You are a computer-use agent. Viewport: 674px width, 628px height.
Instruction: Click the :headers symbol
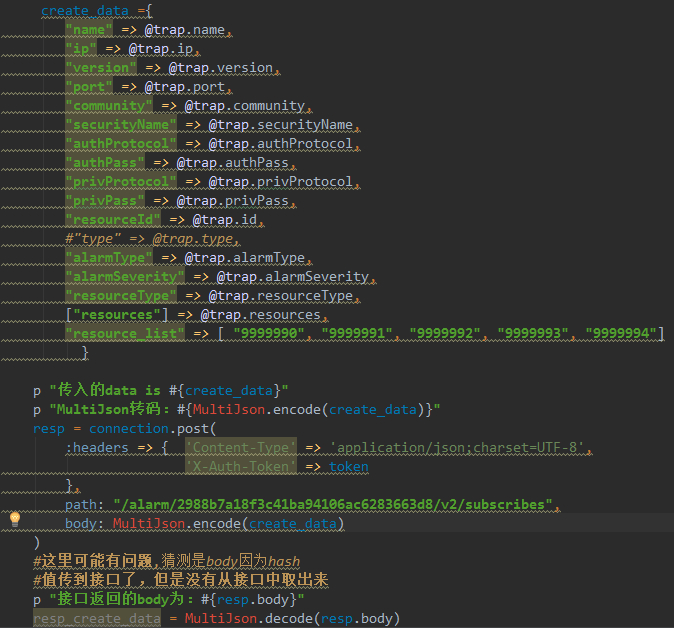coord(97,447)
